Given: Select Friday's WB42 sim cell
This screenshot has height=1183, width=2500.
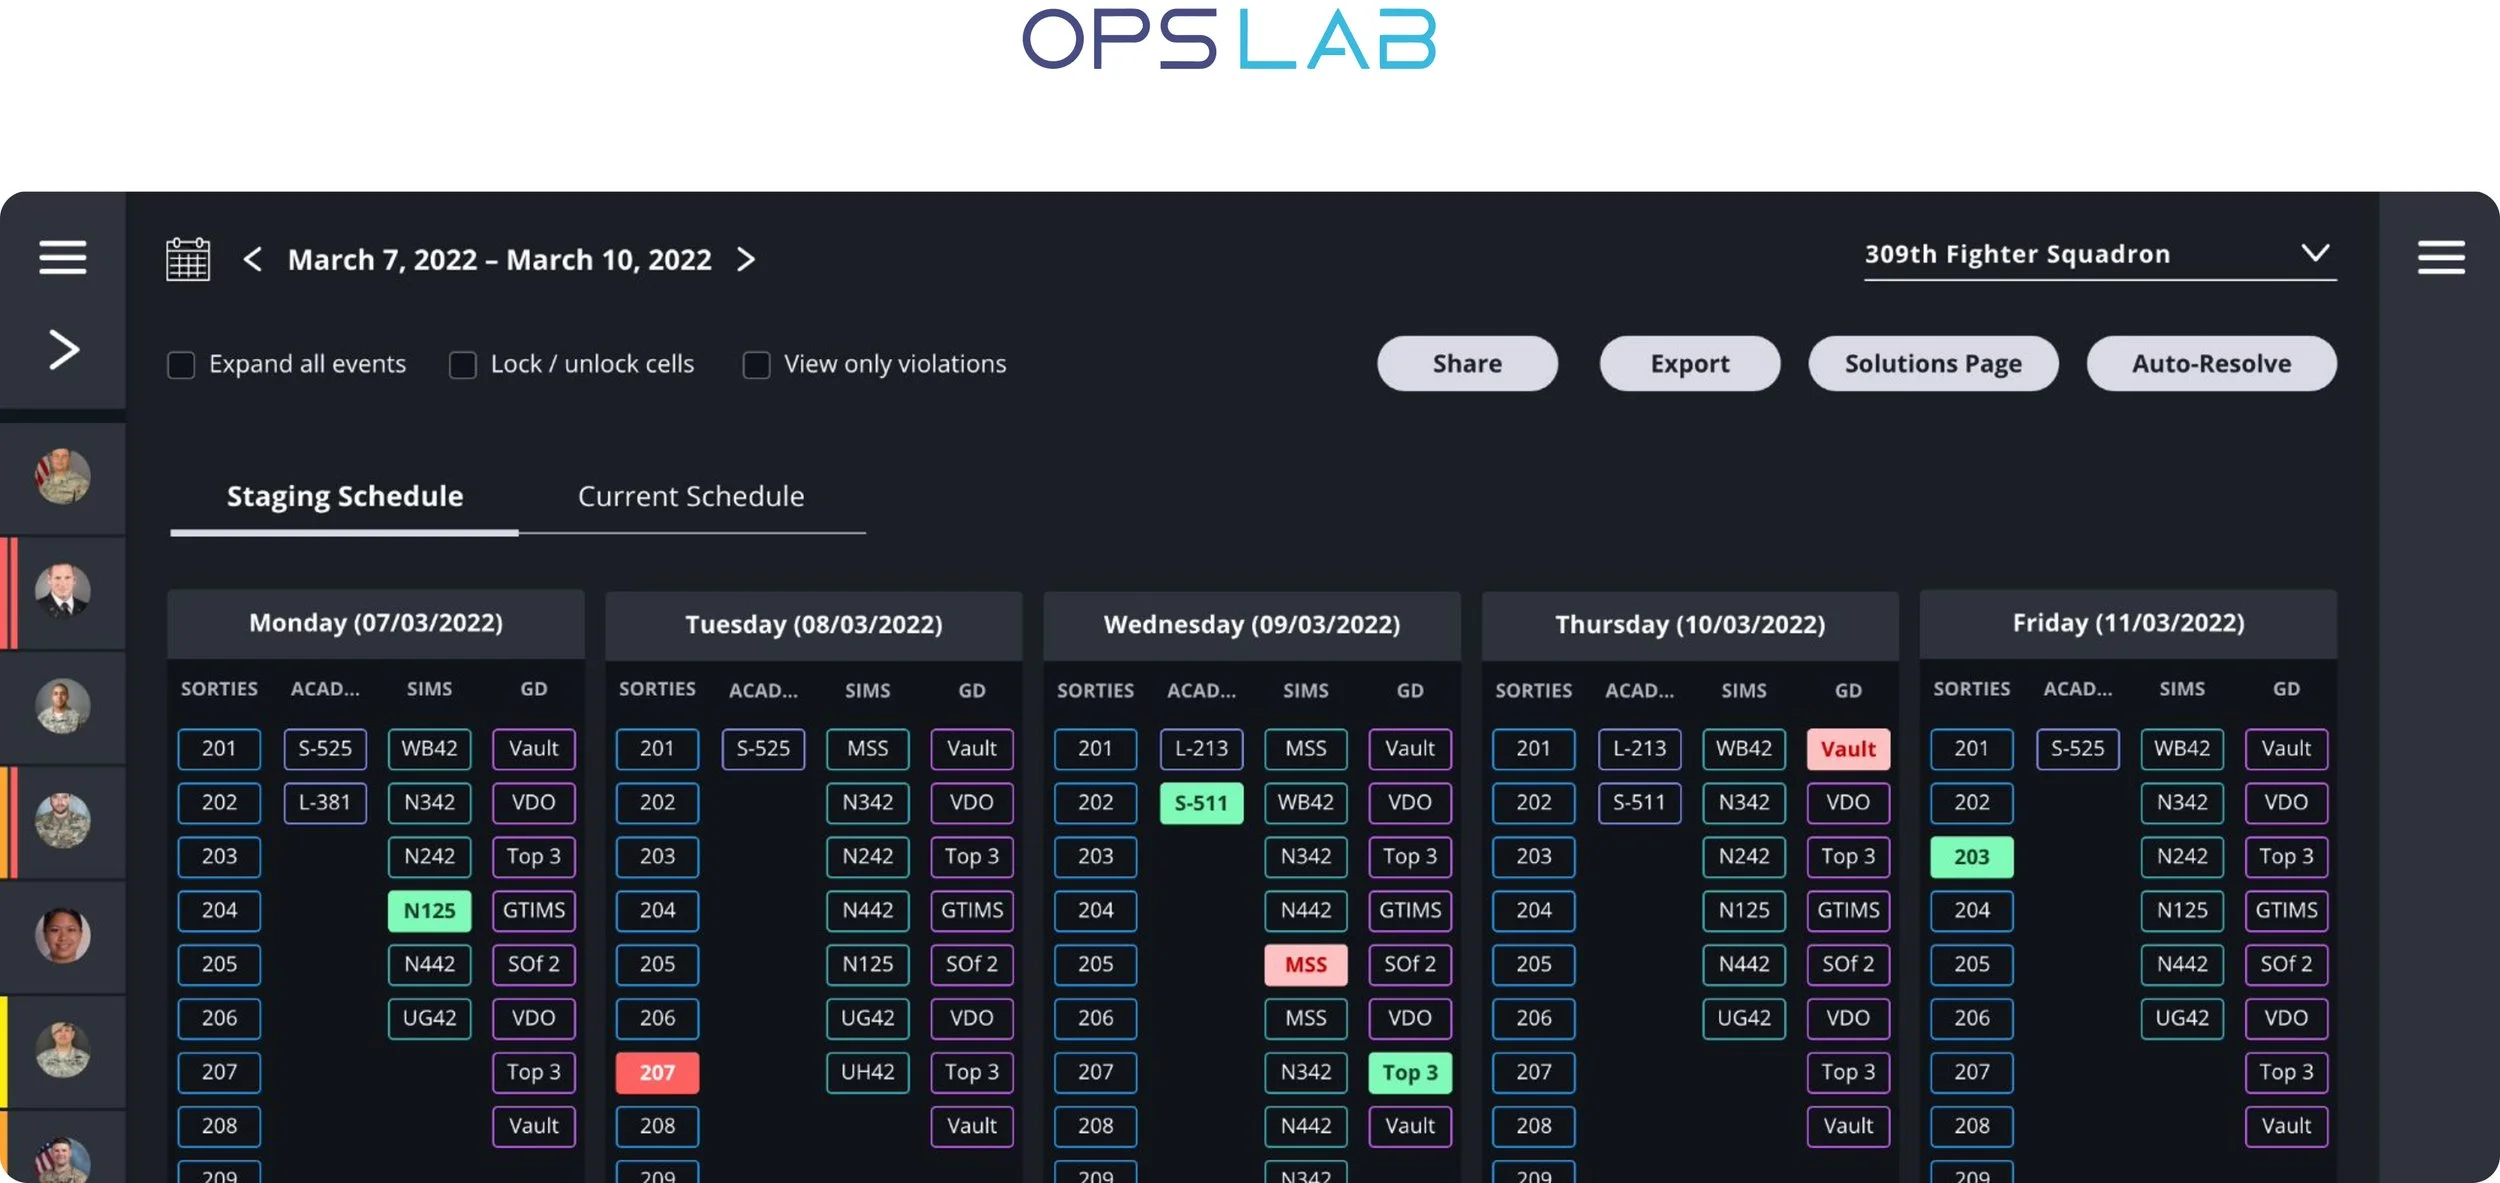Looking at the screenshot, I should click(2182, 749).
